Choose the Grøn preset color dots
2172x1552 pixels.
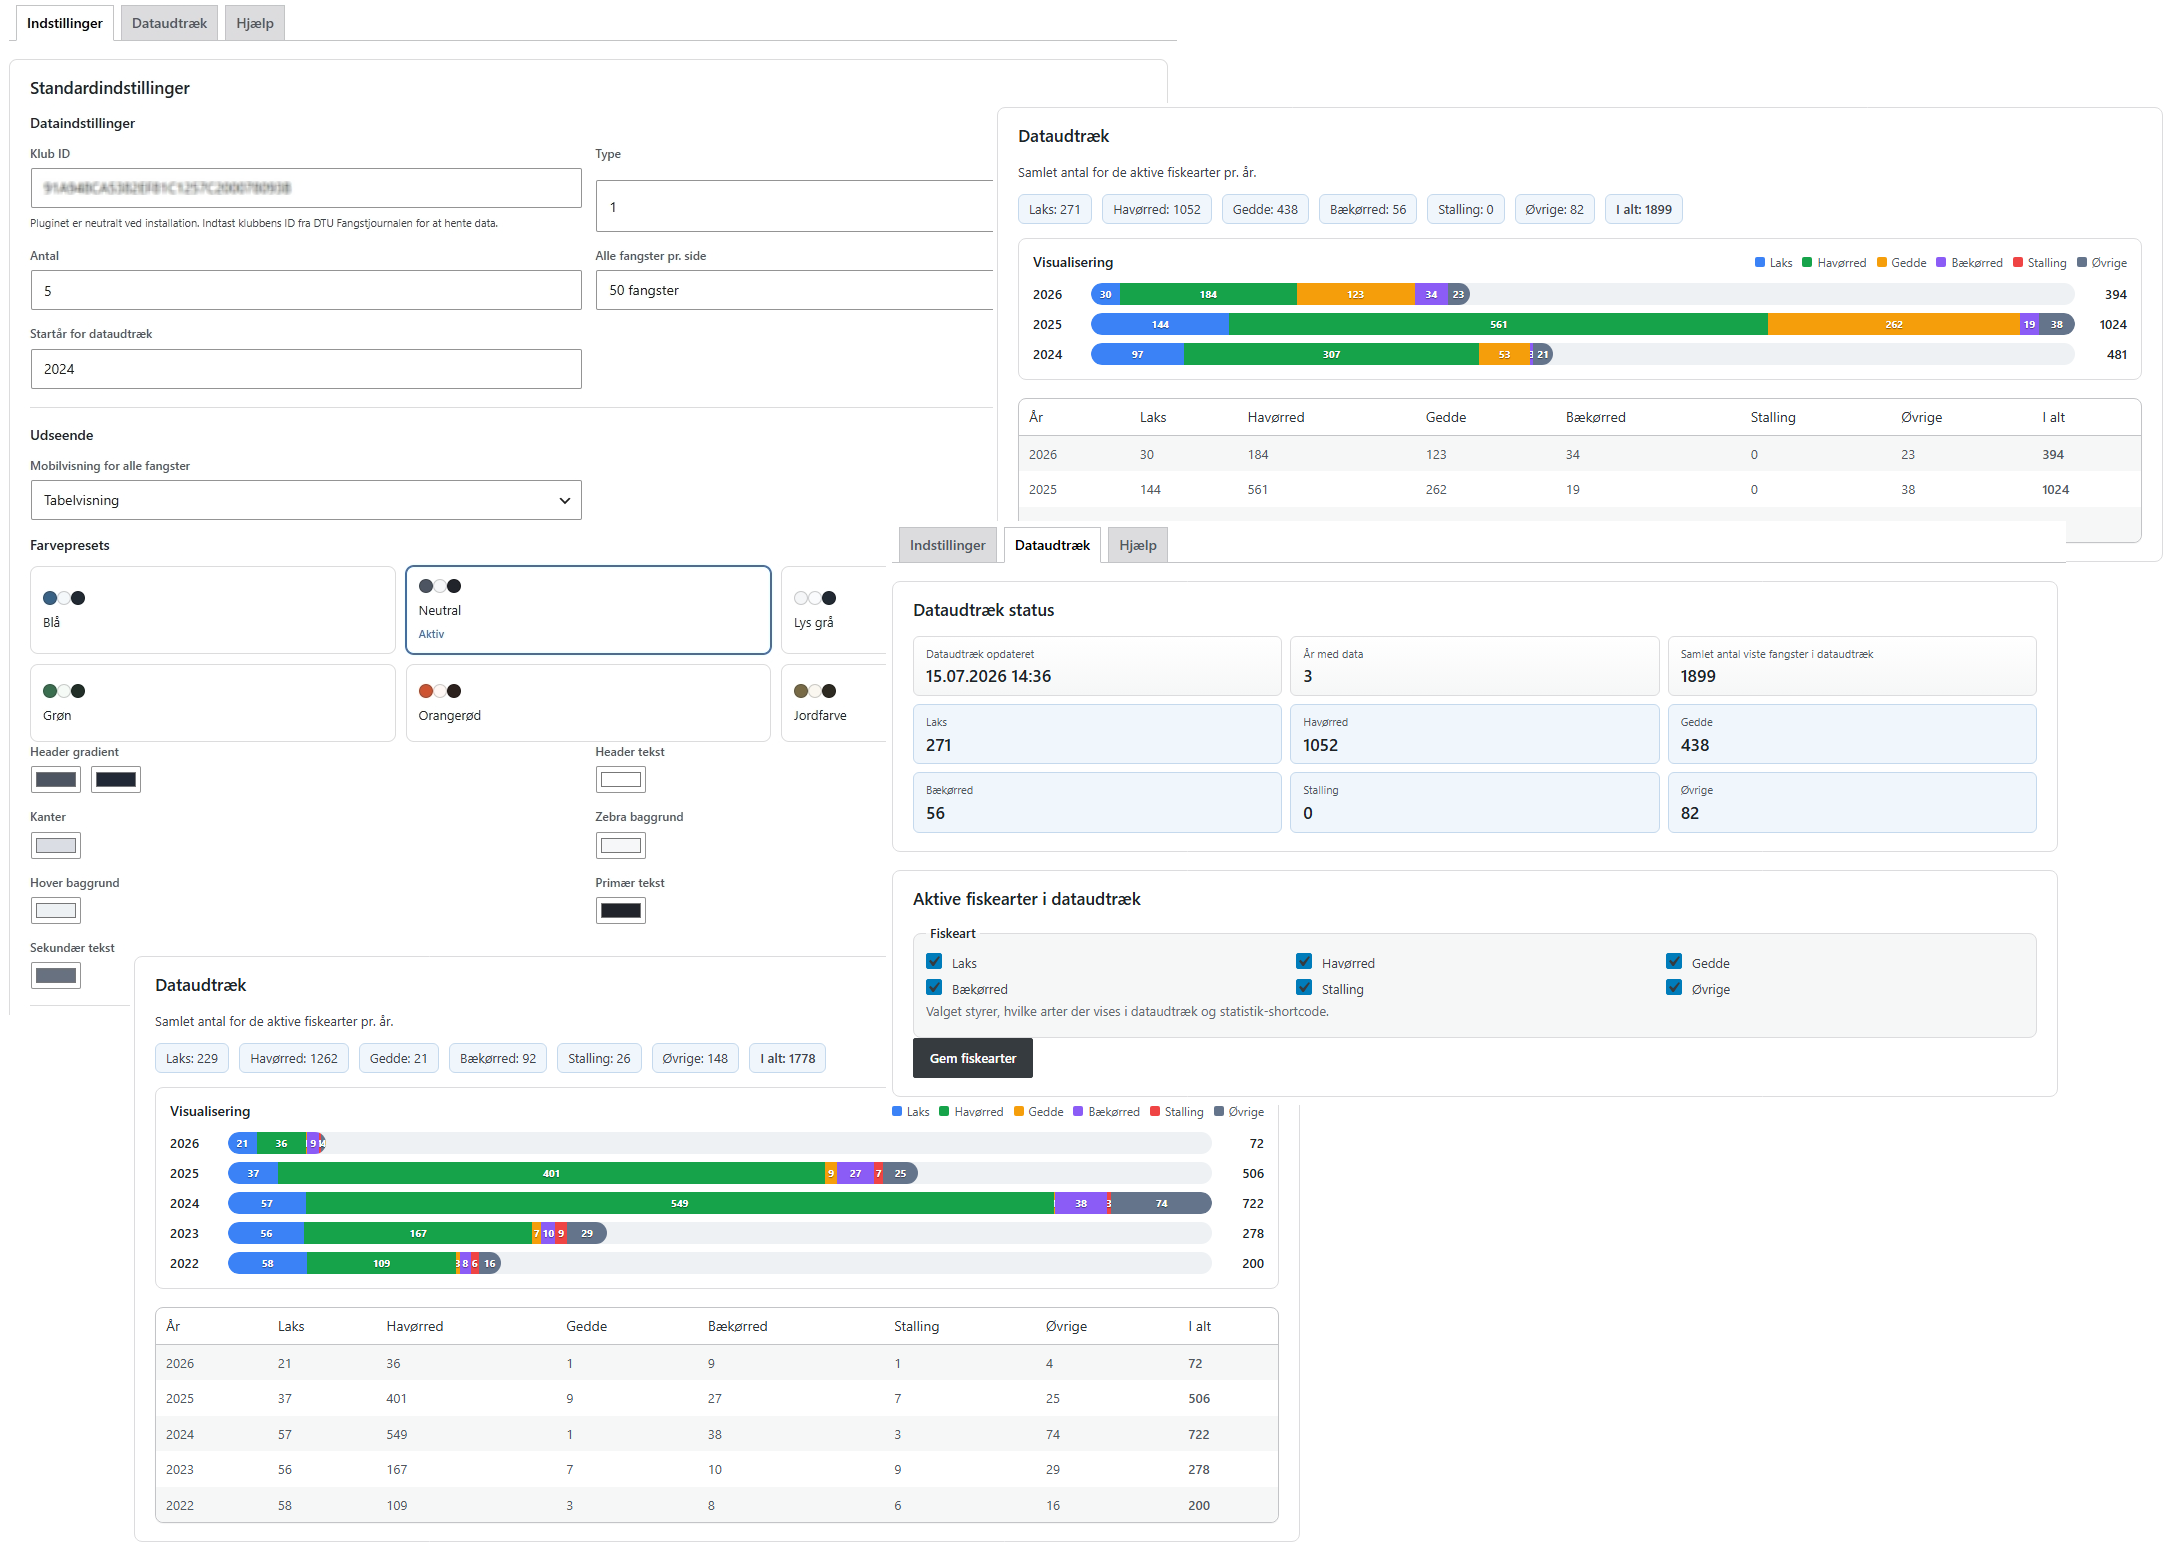[x=64, y=691]
